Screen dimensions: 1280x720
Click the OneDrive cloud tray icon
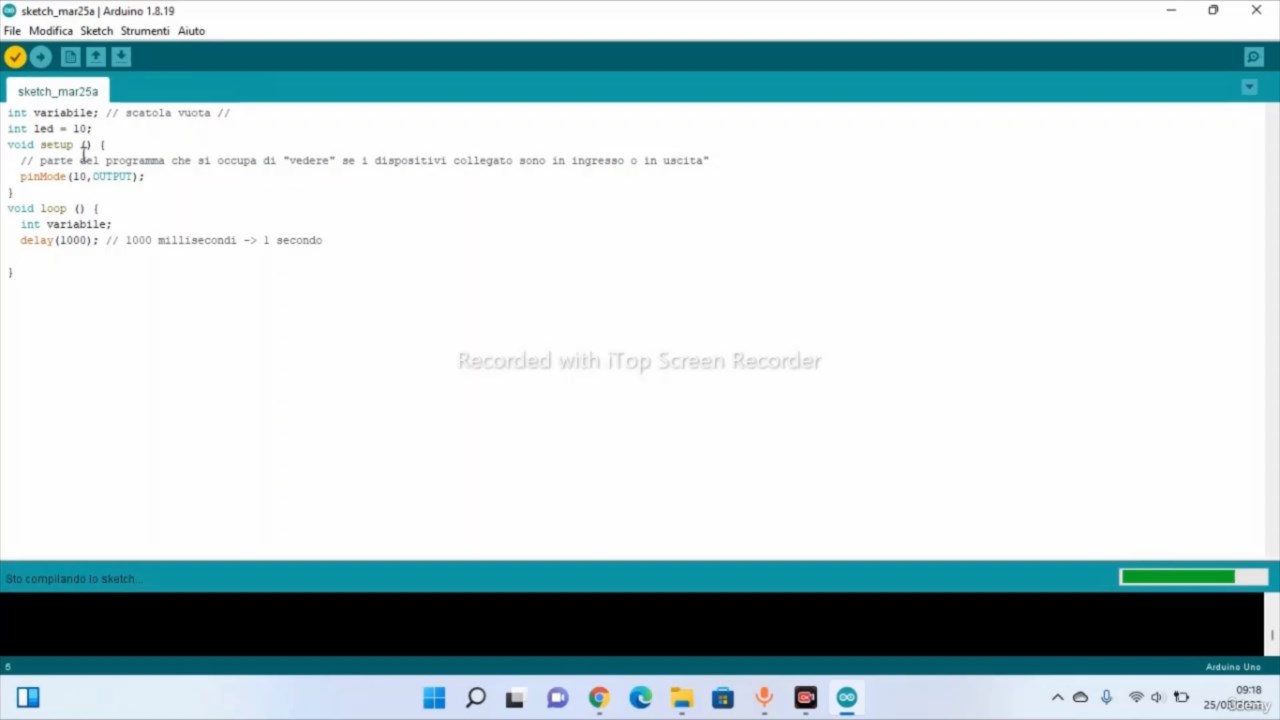pyautogui.click(x=1080, y=698)
